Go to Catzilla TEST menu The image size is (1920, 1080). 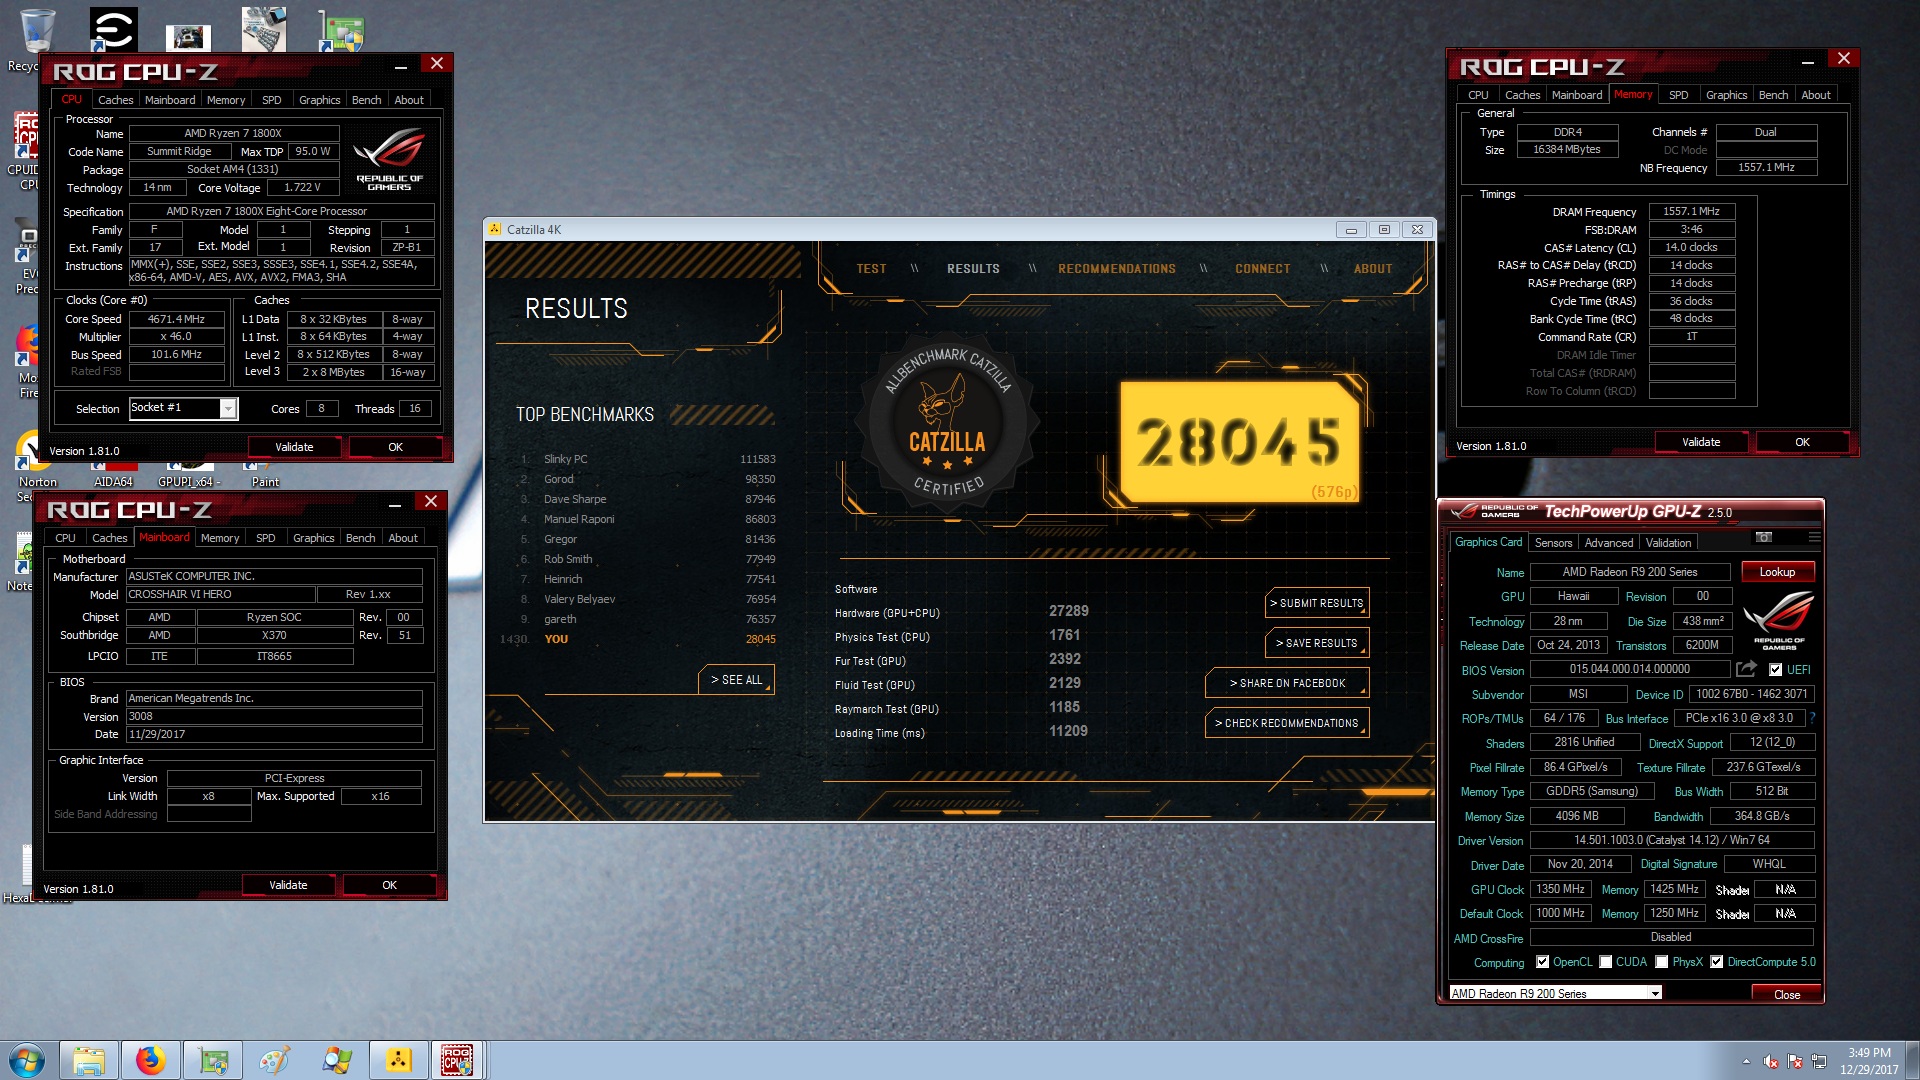pyautogui.click(x=871, y=269)
